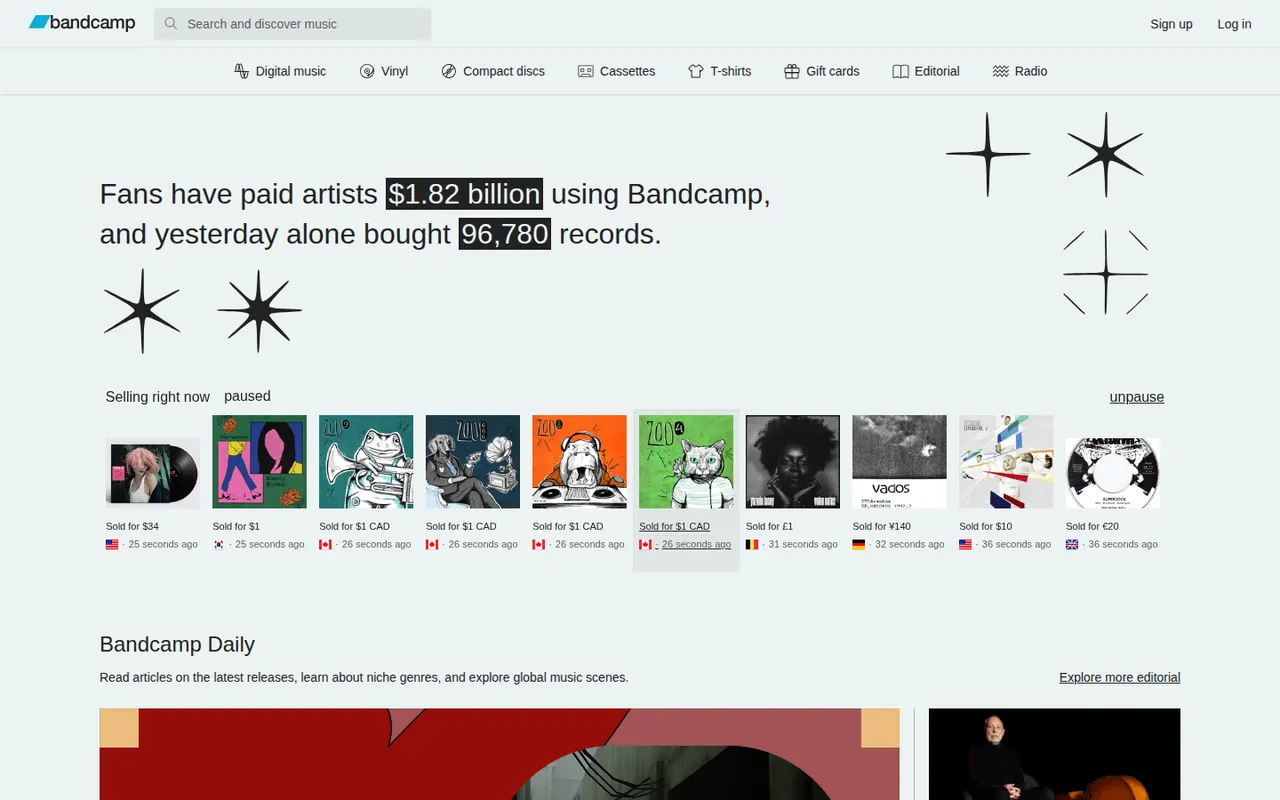Click the Compact discs icon
The image size is (1280, 800).
(x=449, y=71)
